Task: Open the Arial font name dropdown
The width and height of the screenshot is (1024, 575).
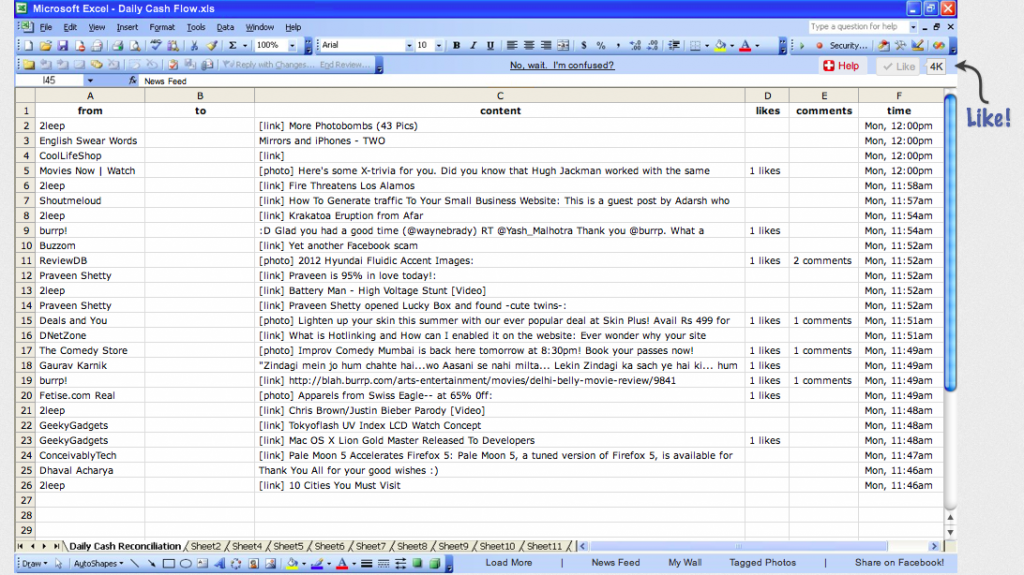Action: point(408,46)
